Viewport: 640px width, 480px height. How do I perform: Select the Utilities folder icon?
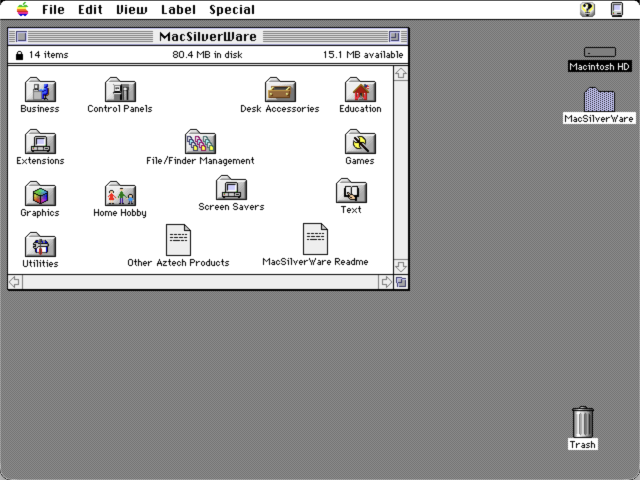(x=40, y=244)
